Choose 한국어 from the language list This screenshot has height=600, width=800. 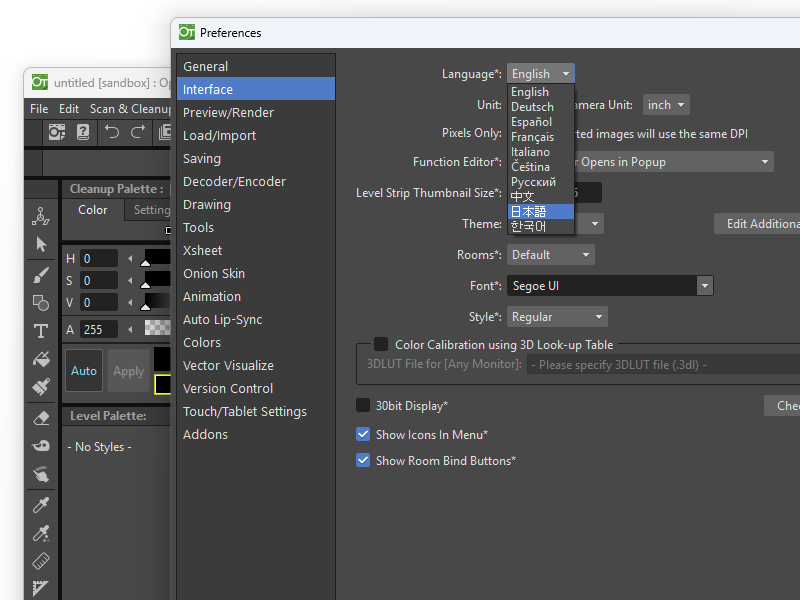click(x=541, y=226)
